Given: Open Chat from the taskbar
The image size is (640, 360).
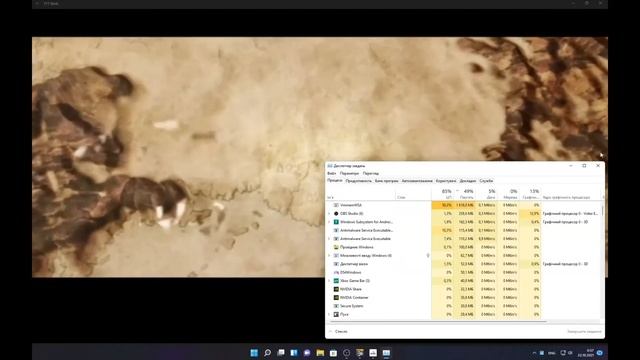Looking at the screenshot, I should 307,353.
